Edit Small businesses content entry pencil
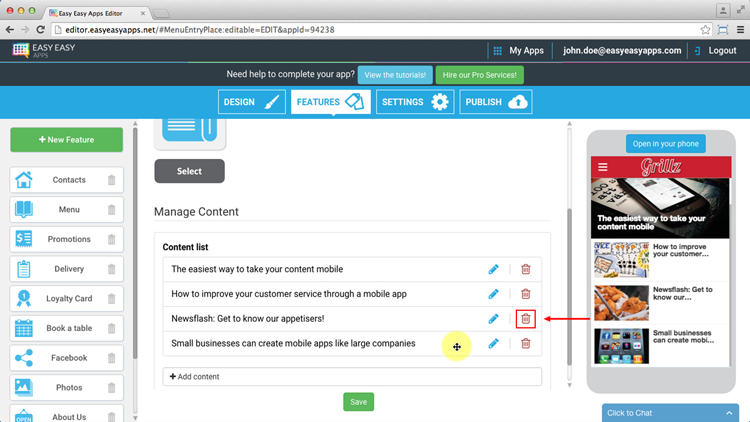This screenshot has height=422, width=750. point(493,344)
